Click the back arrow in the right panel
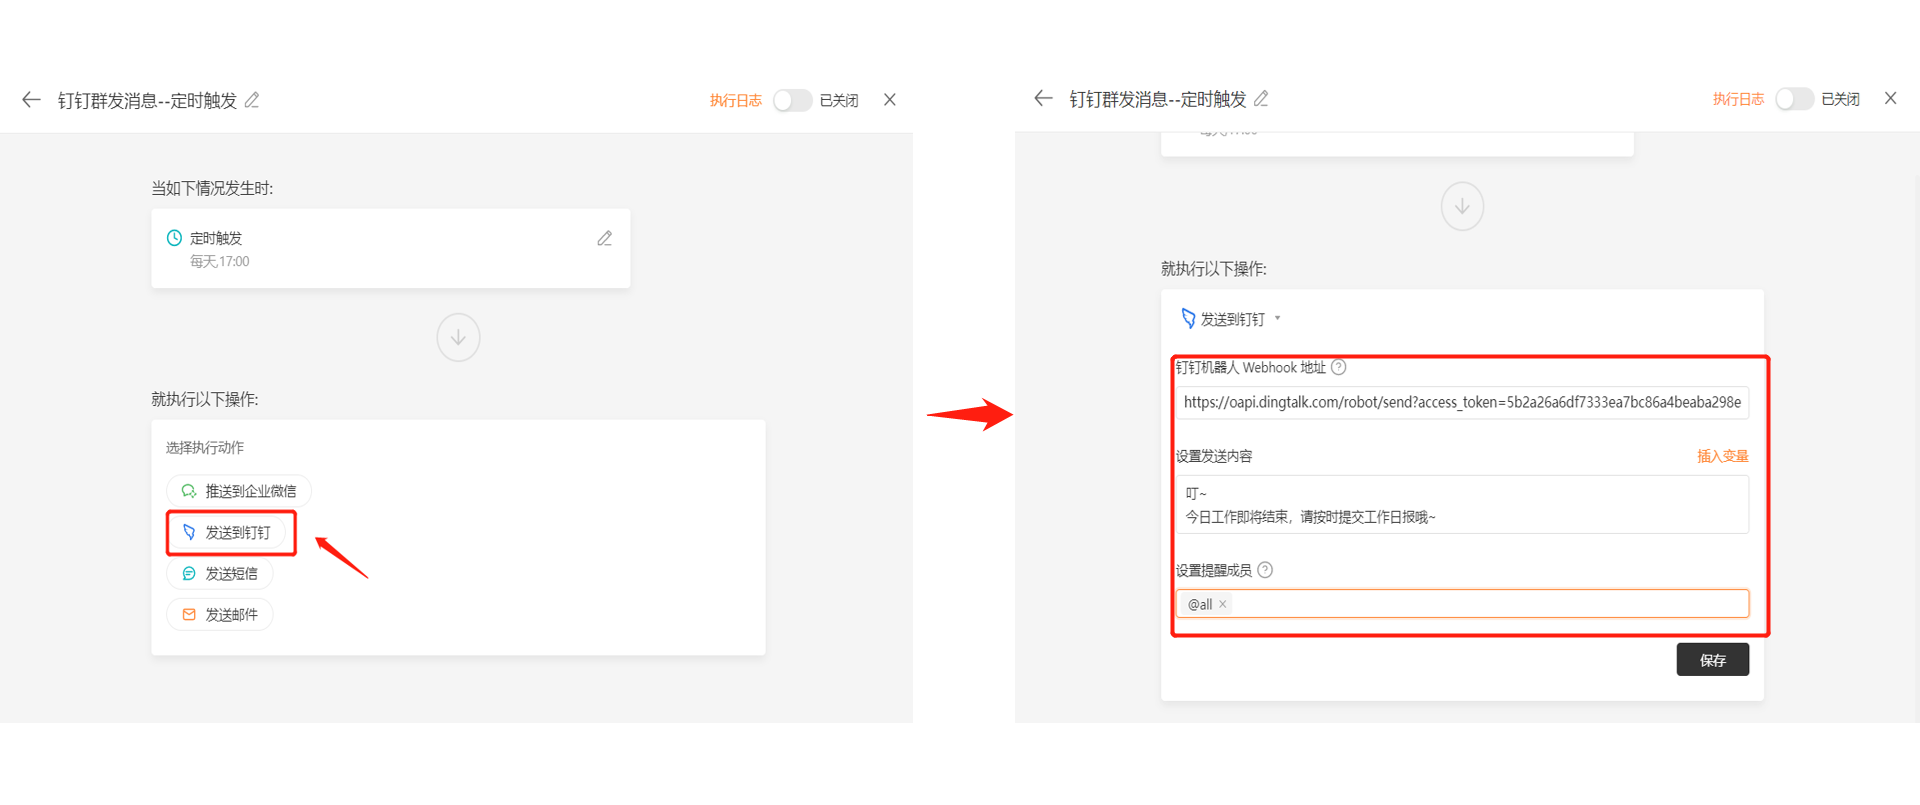This screenshot has width=1920, height=805. pos(1043,98)
